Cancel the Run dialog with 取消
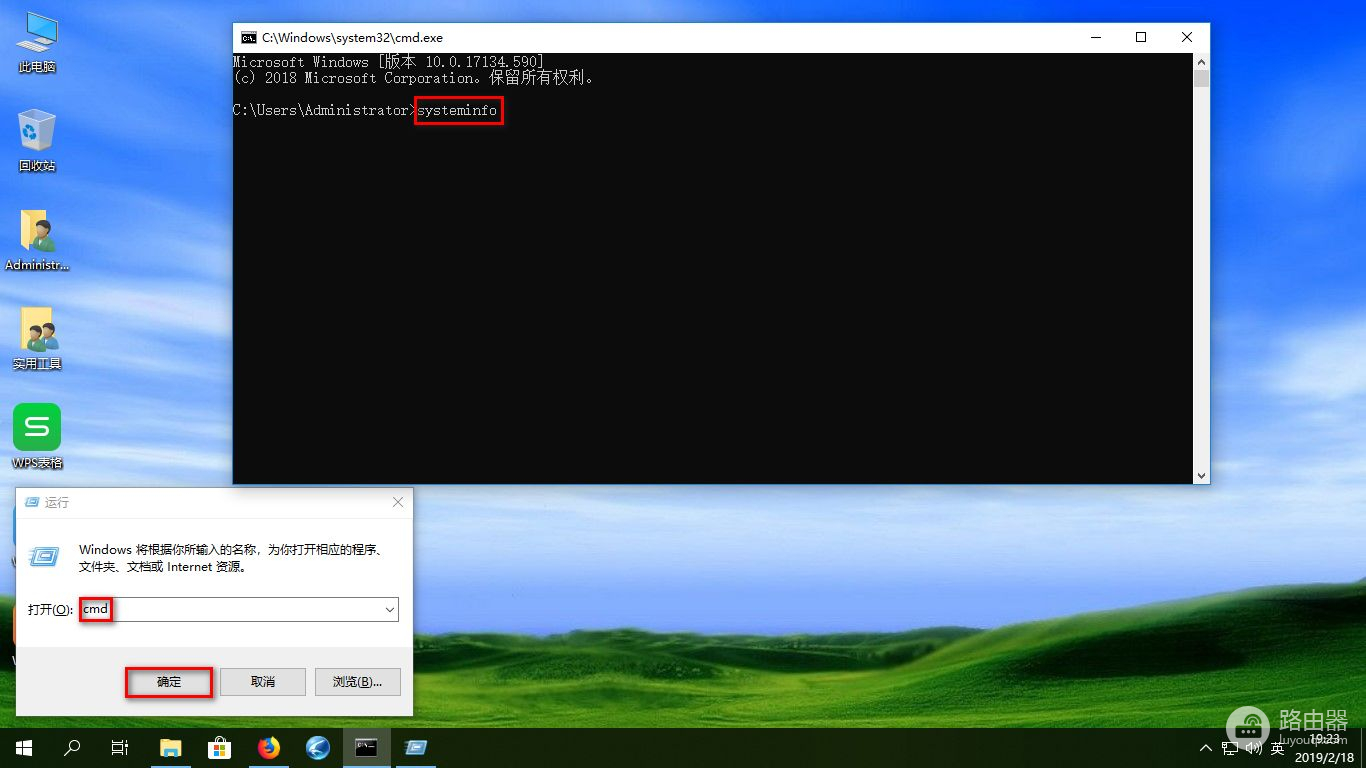The image size is (1366, 768). 263,682
